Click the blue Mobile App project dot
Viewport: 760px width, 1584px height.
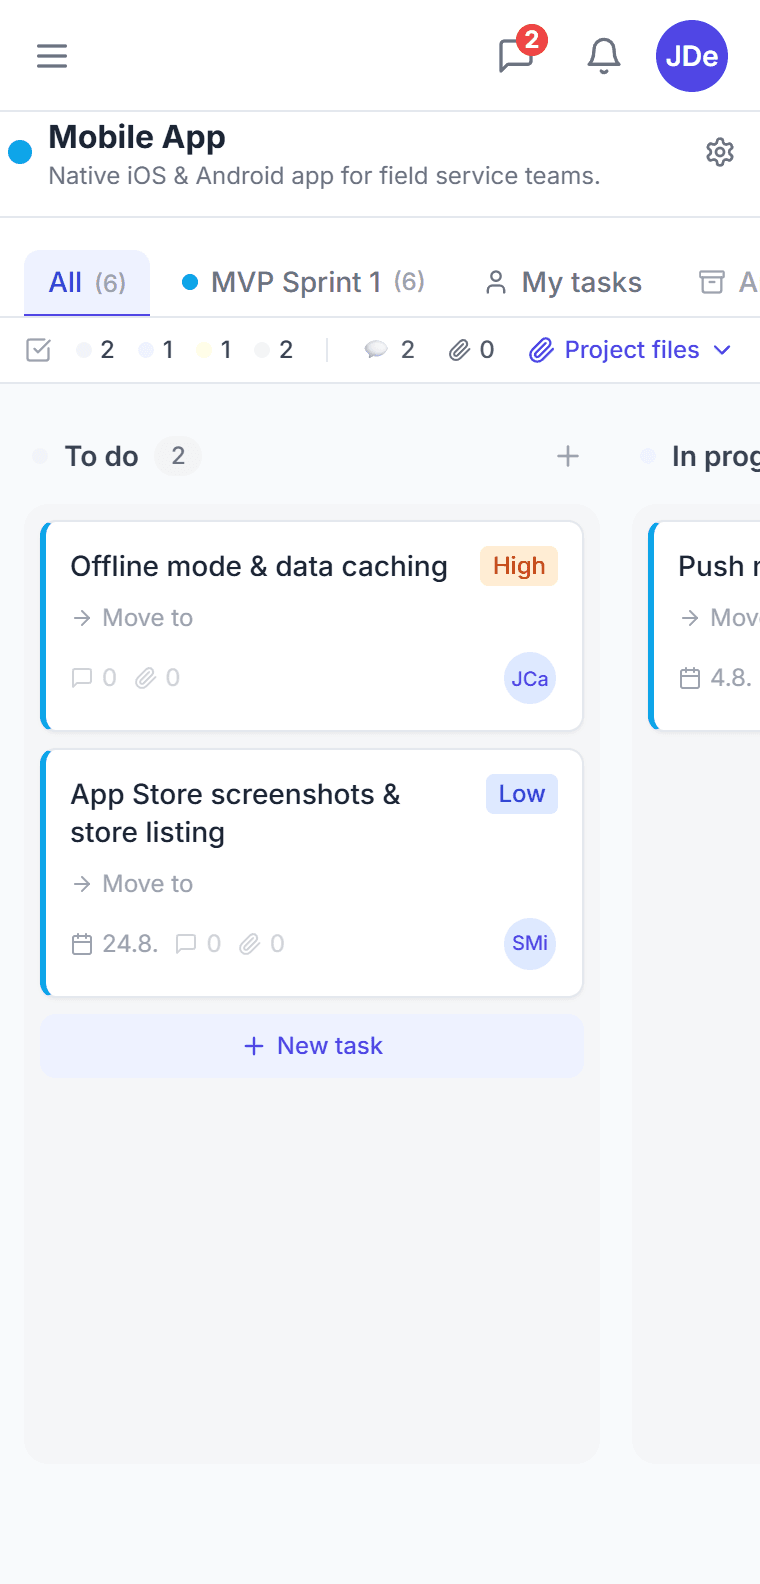[x=20, y=152]
